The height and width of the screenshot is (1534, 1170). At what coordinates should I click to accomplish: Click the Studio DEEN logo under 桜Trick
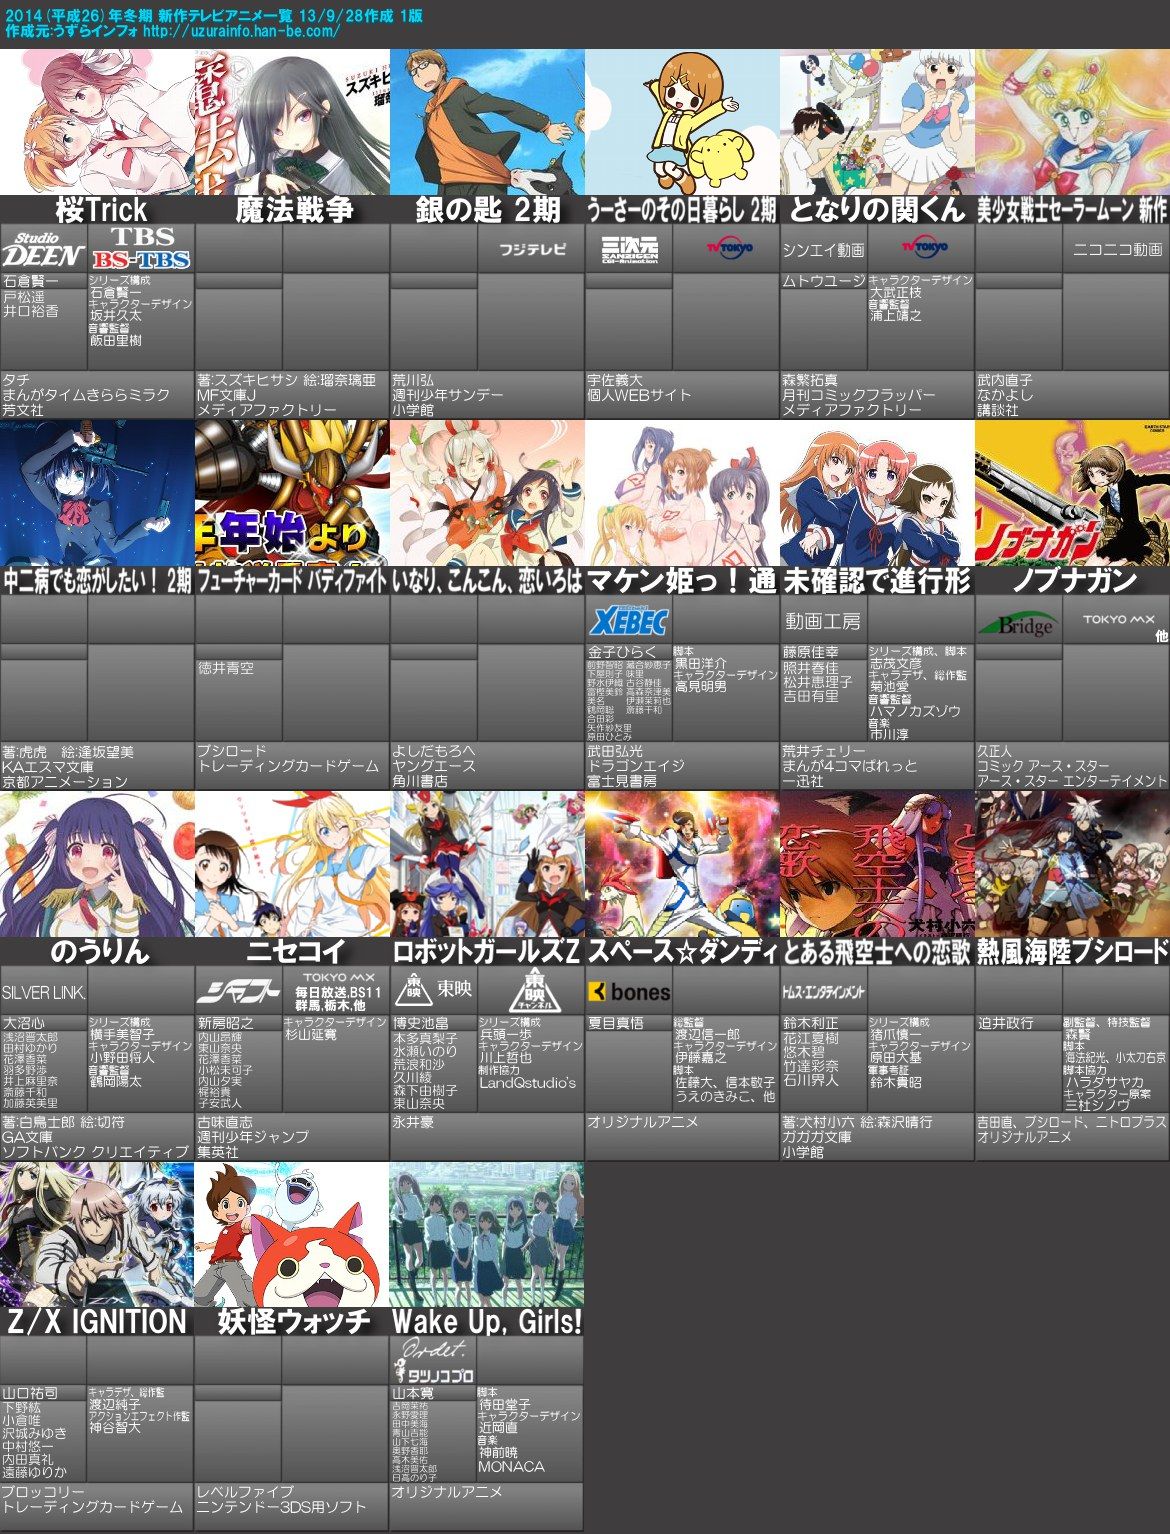pyautogui.click(x=44, y=248)
